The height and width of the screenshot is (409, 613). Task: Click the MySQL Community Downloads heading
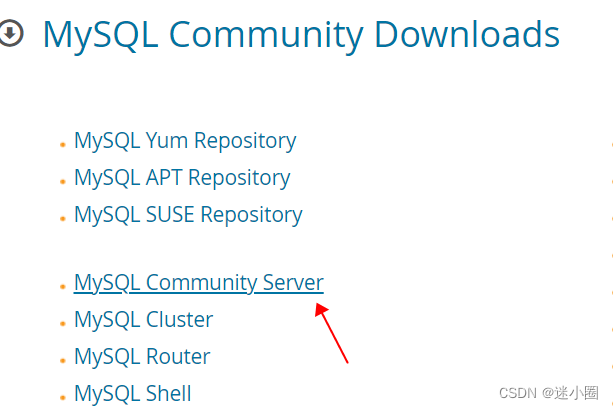pyautogui.click(x=301, y=35)
